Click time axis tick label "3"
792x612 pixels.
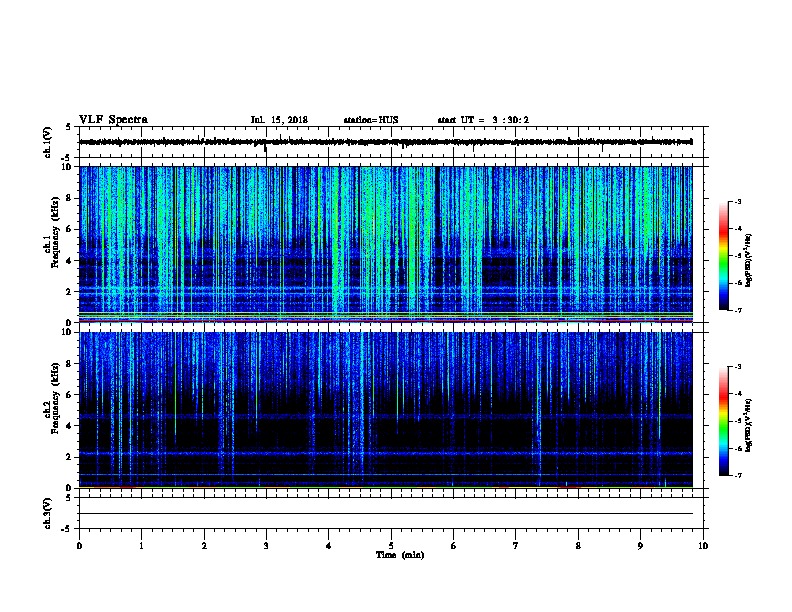[266, 546]
